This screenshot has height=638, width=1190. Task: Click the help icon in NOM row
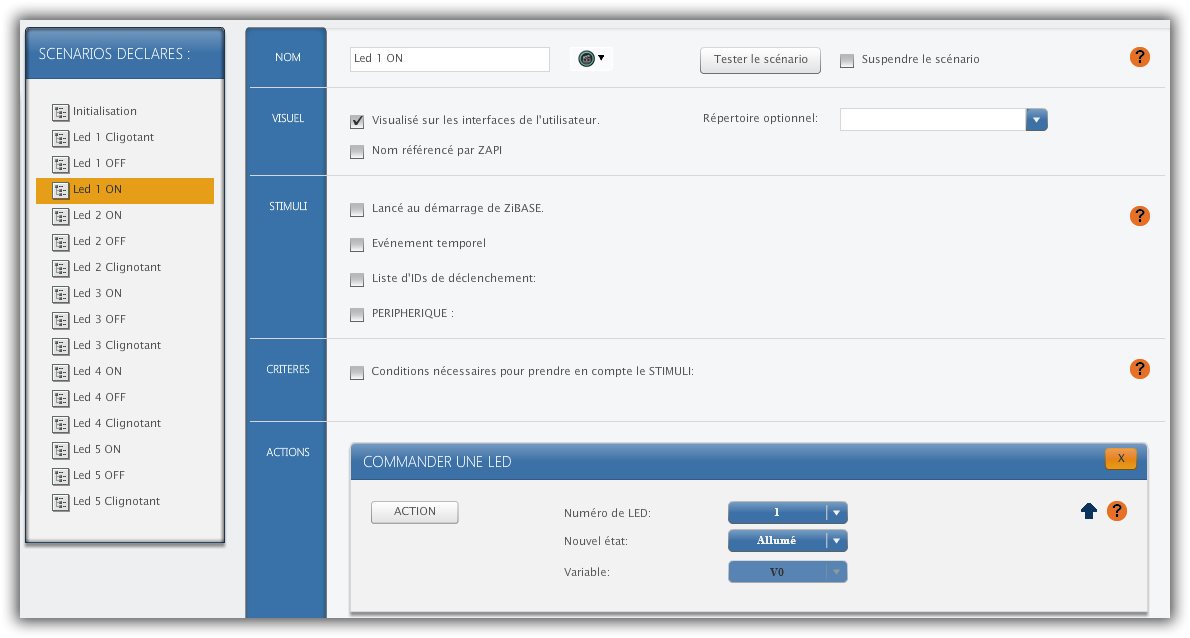click(x=1139, y=57)
